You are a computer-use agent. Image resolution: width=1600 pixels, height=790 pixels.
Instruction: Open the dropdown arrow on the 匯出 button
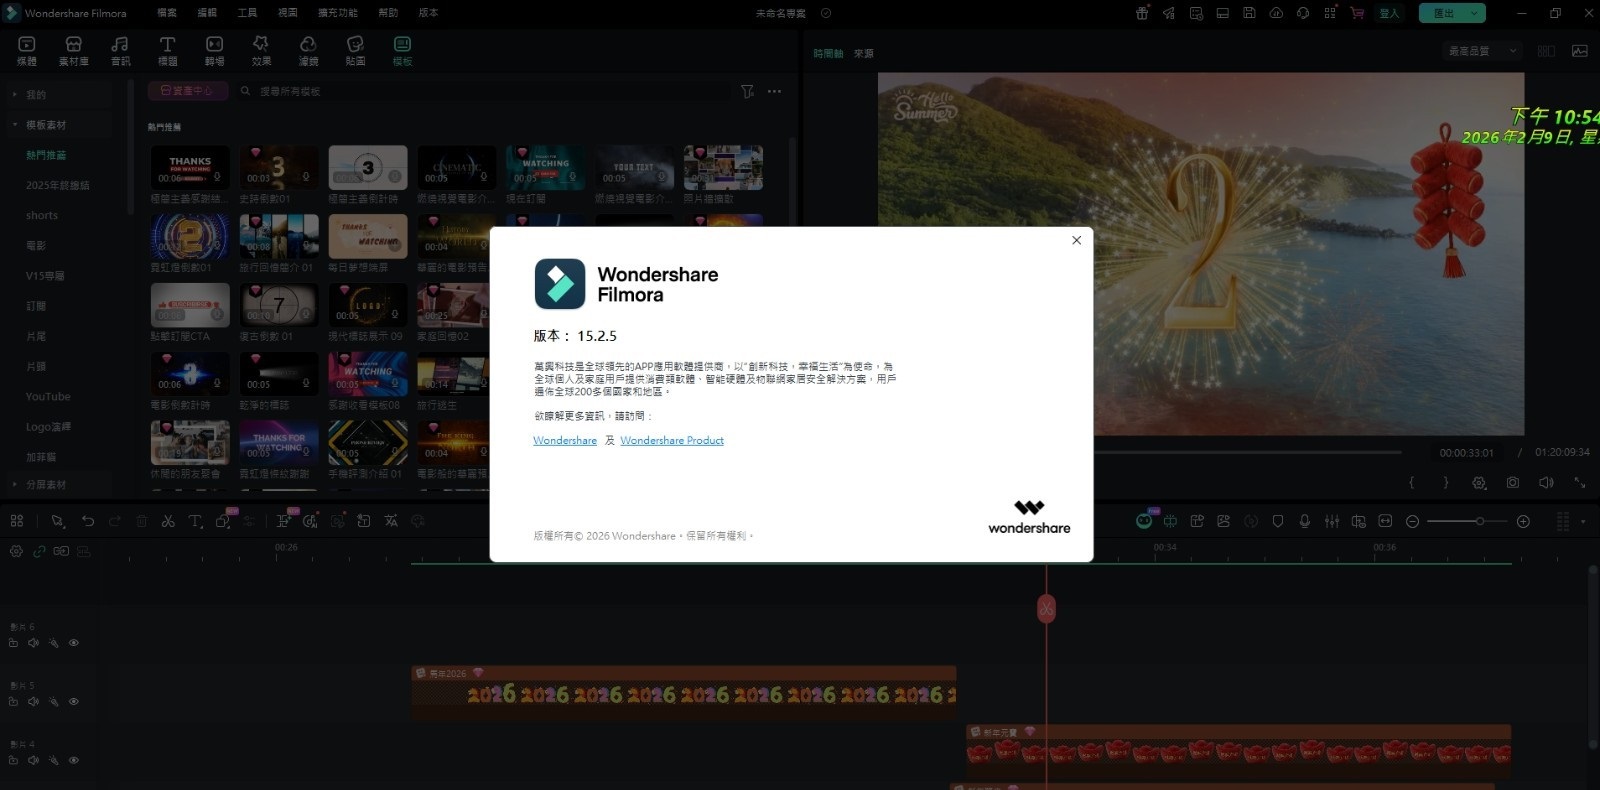pos(1474,13)
